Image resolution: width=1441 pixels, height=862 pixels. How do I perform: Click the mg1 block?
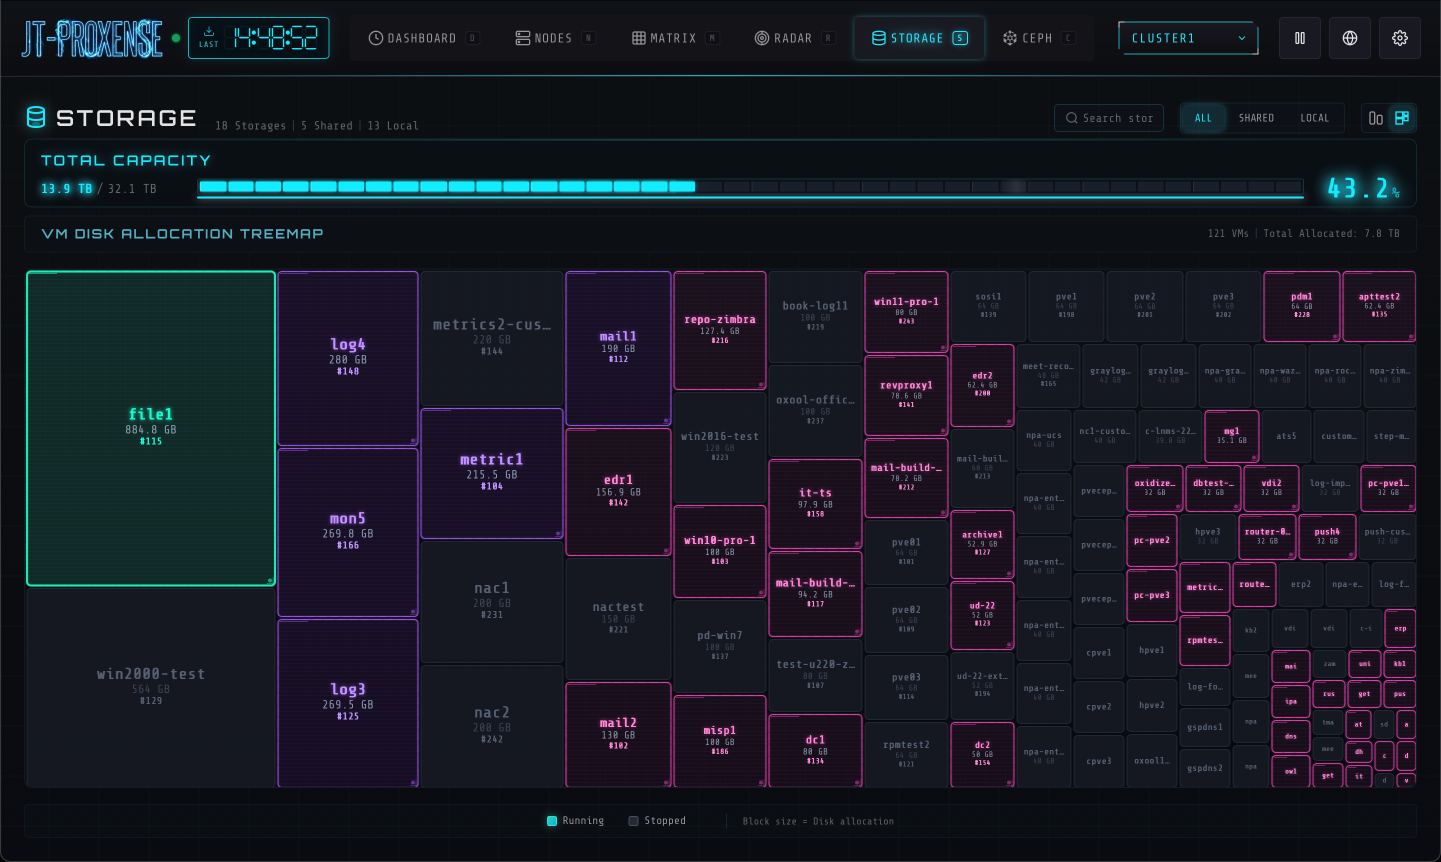(x=1232, y=436)
